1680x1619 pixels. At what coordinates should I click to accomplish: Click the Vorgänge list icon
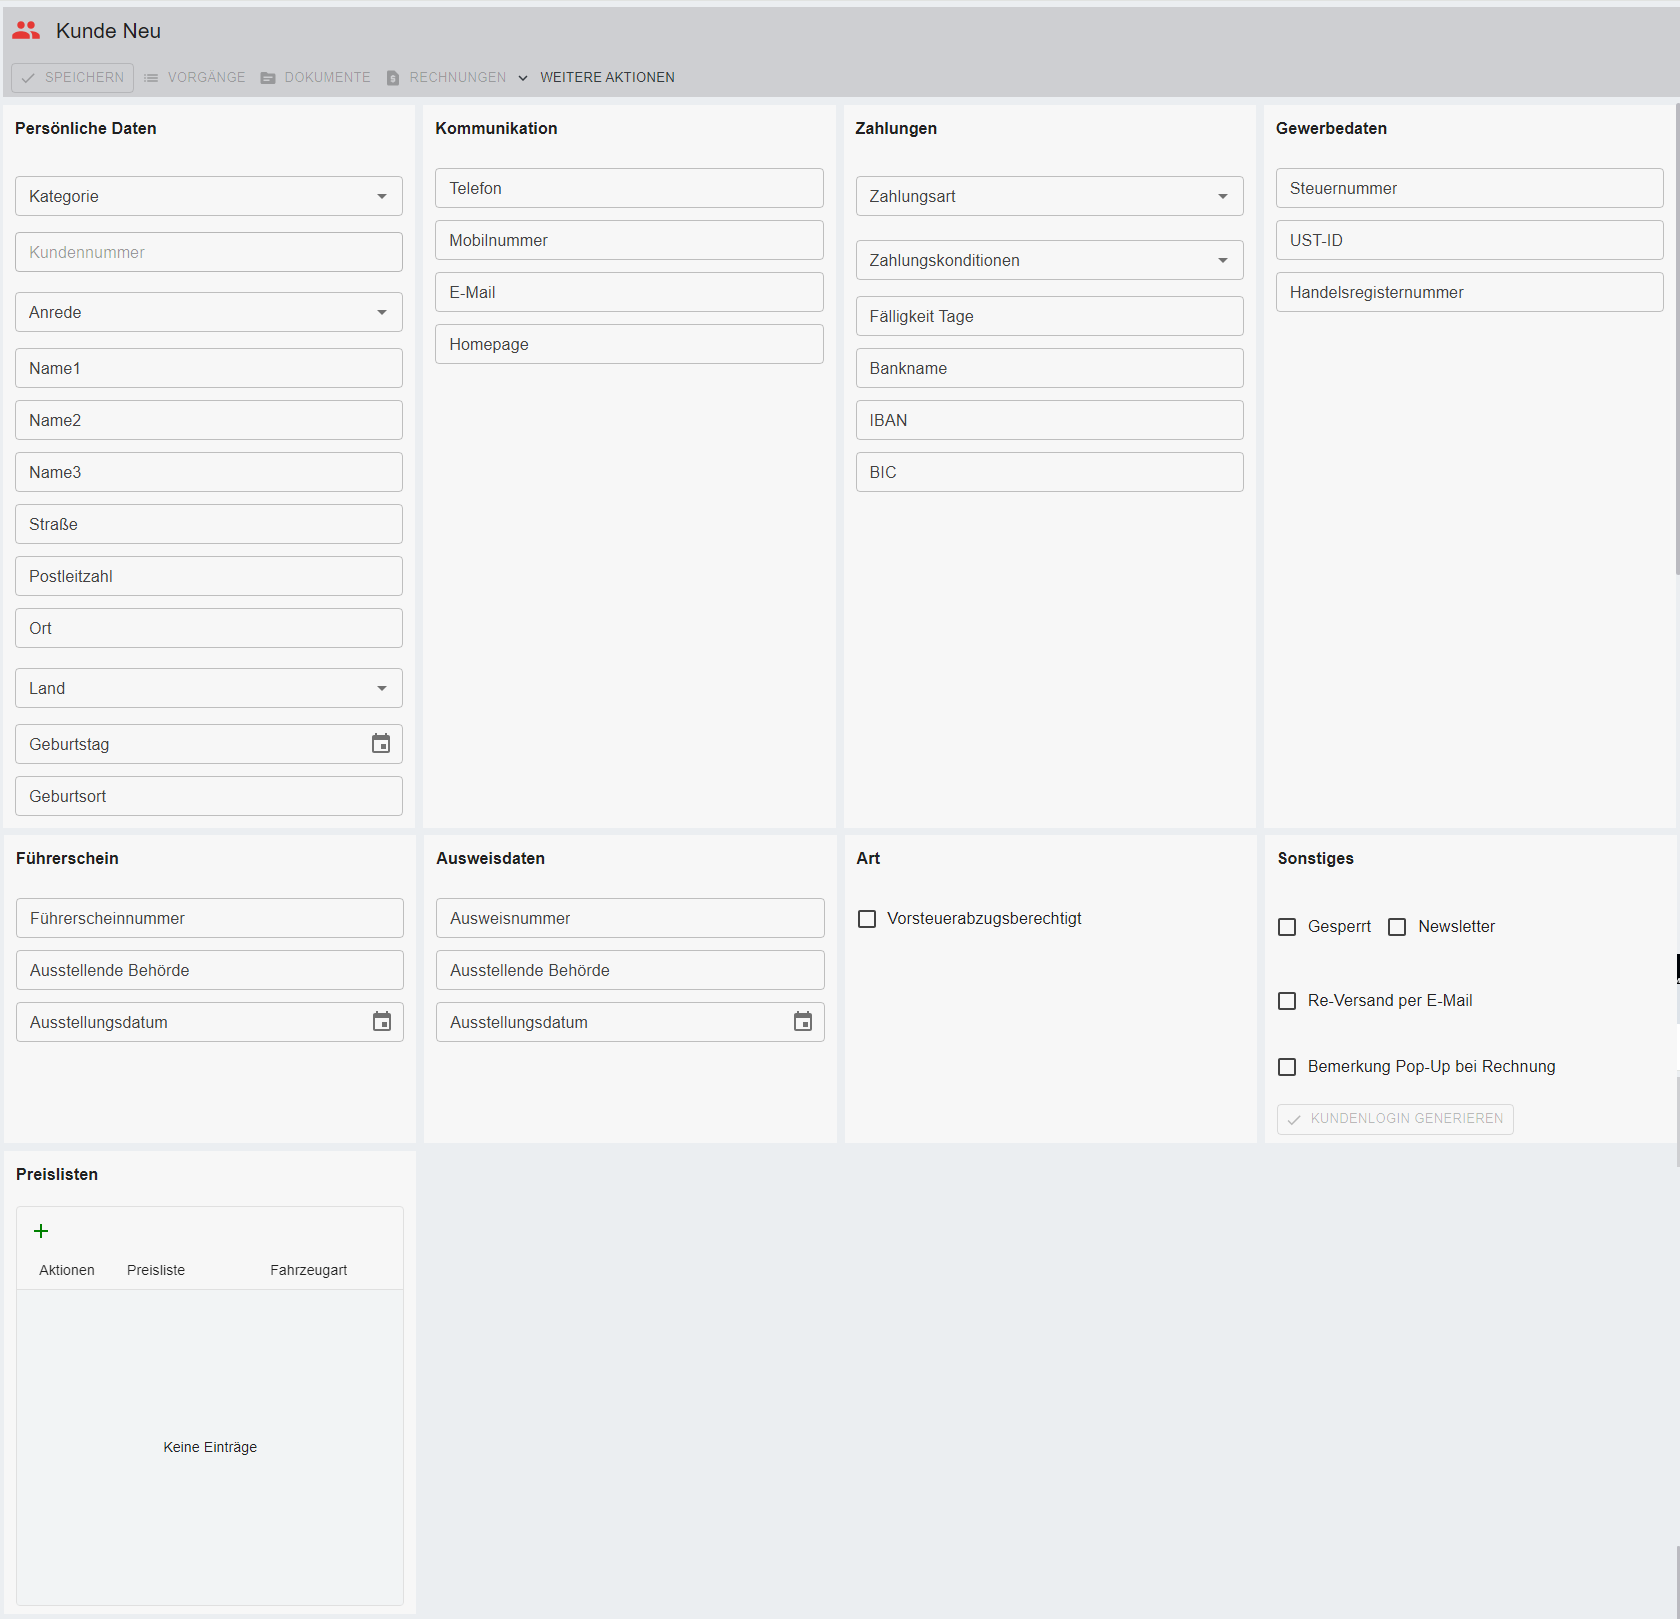151,78
